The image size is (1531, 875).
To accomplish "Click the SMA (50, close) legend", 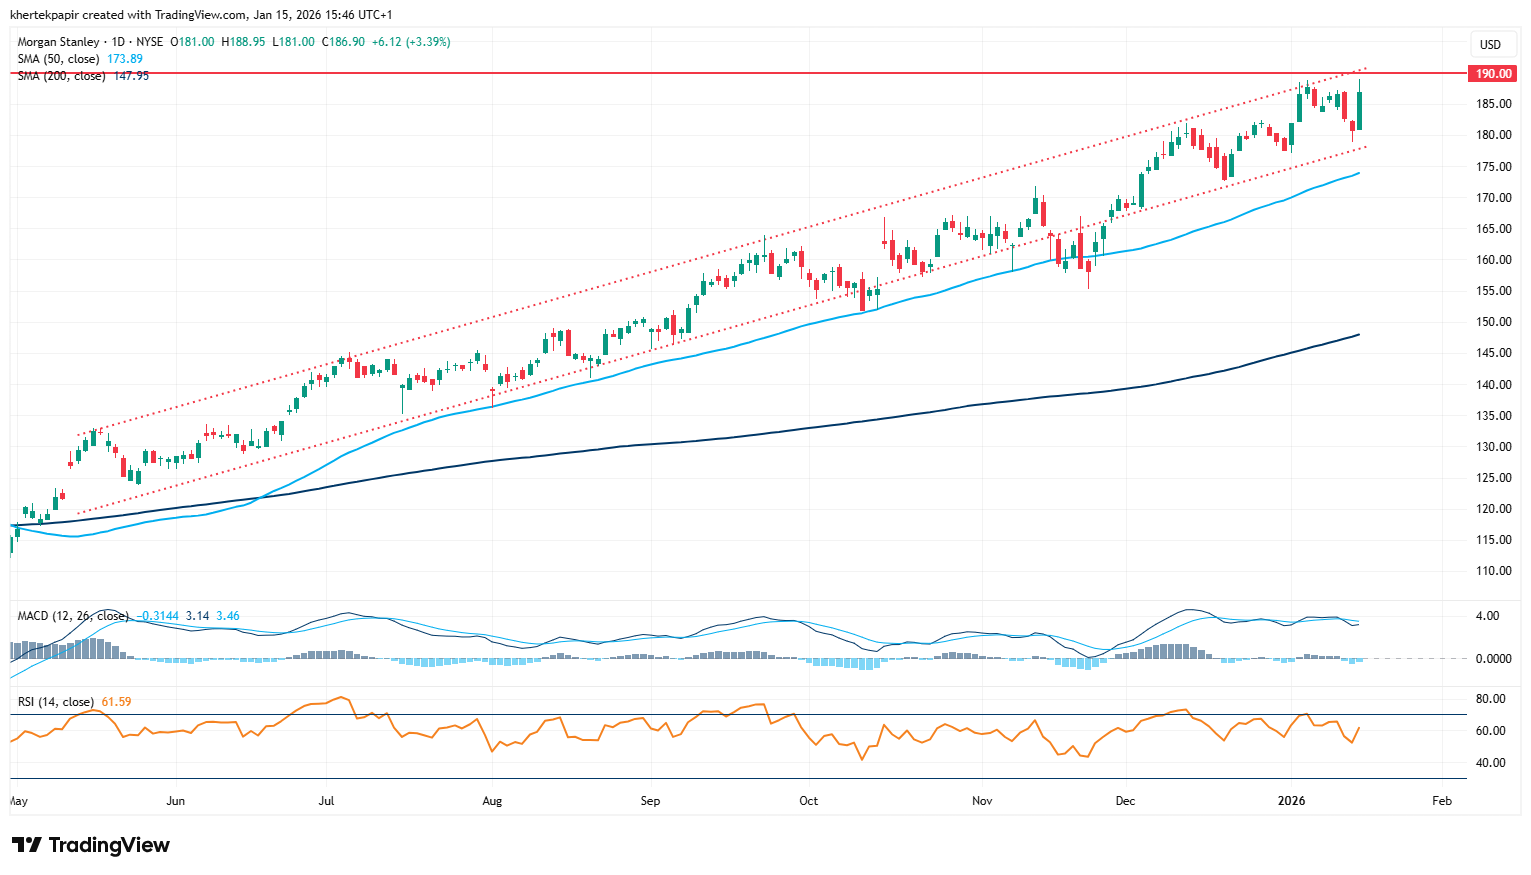I will 58,59.
